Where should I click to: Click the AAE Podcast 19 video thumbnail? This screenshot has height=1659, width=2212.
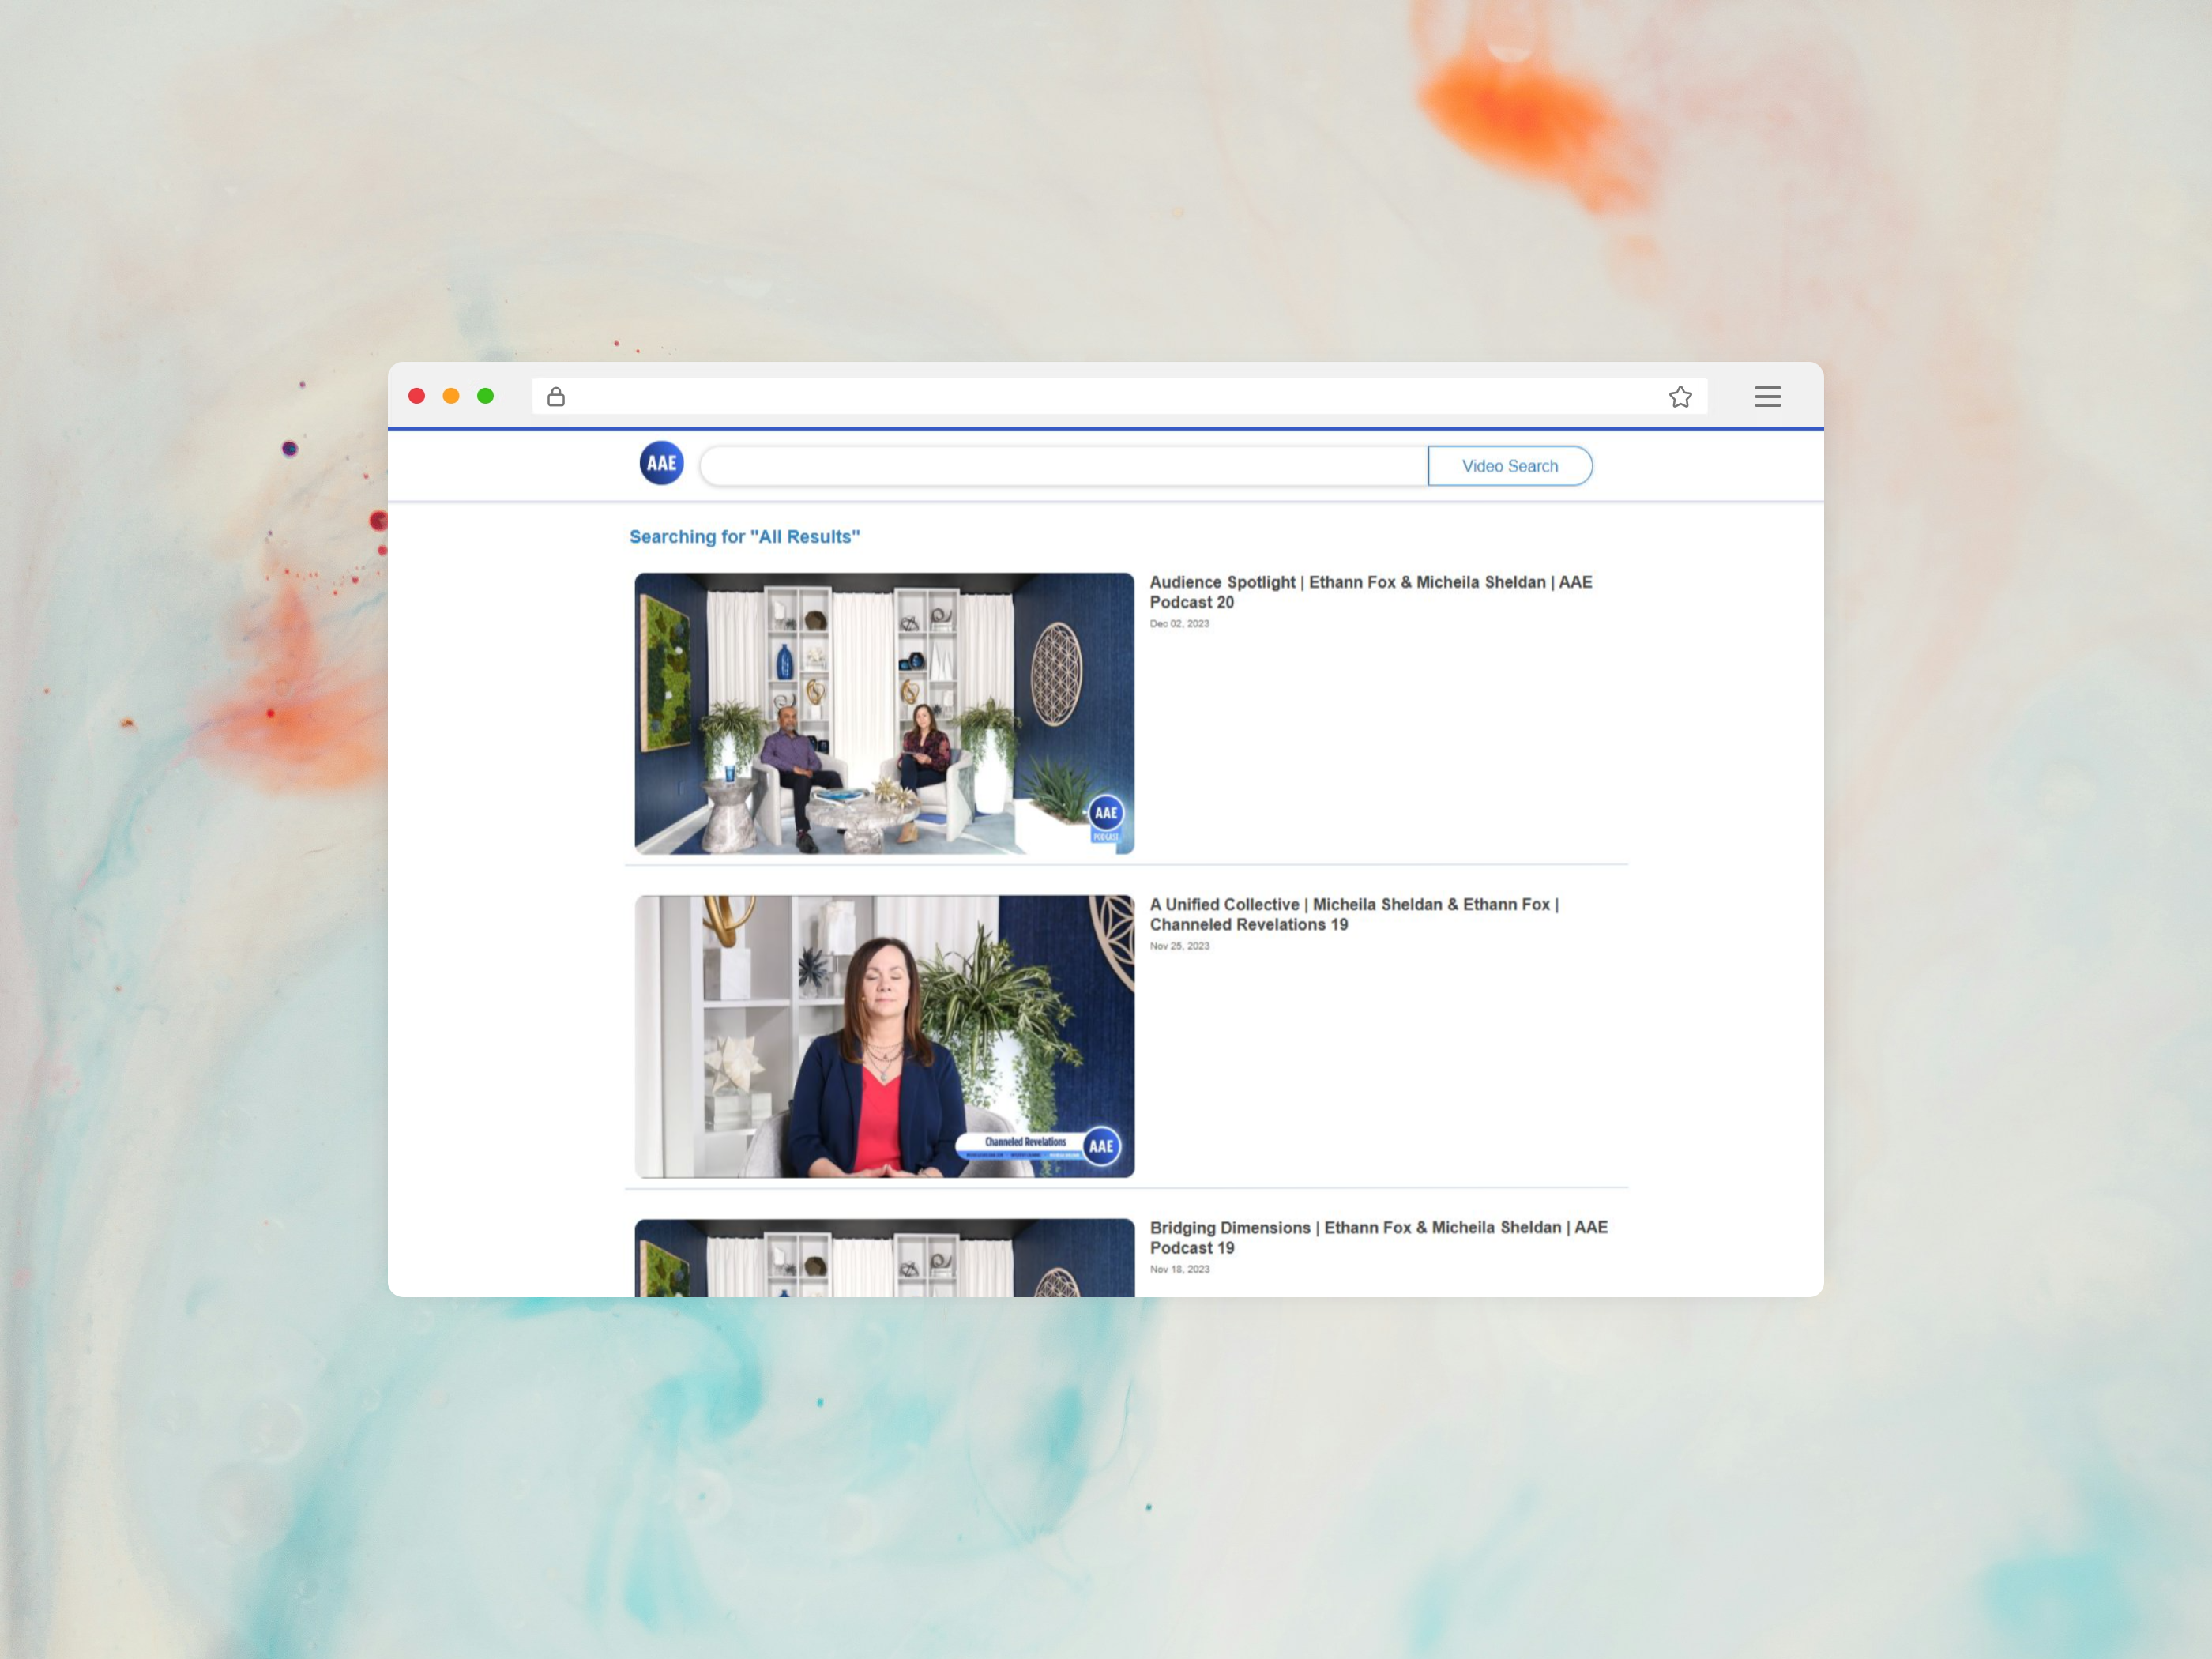884,1258
